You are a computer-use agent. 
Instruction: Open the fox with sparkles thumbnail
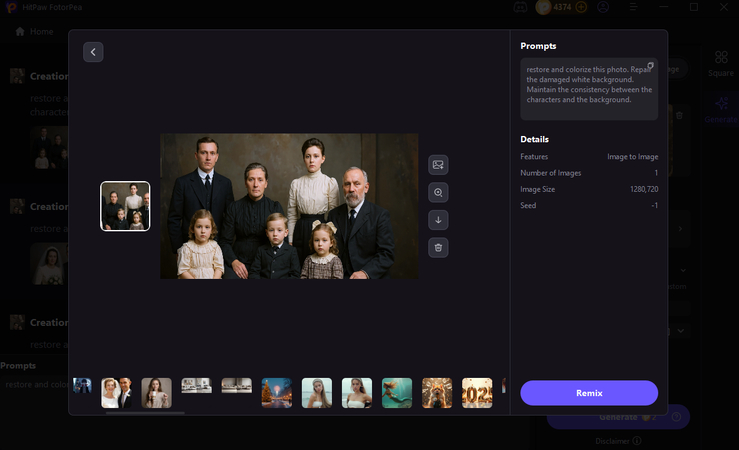437,393
